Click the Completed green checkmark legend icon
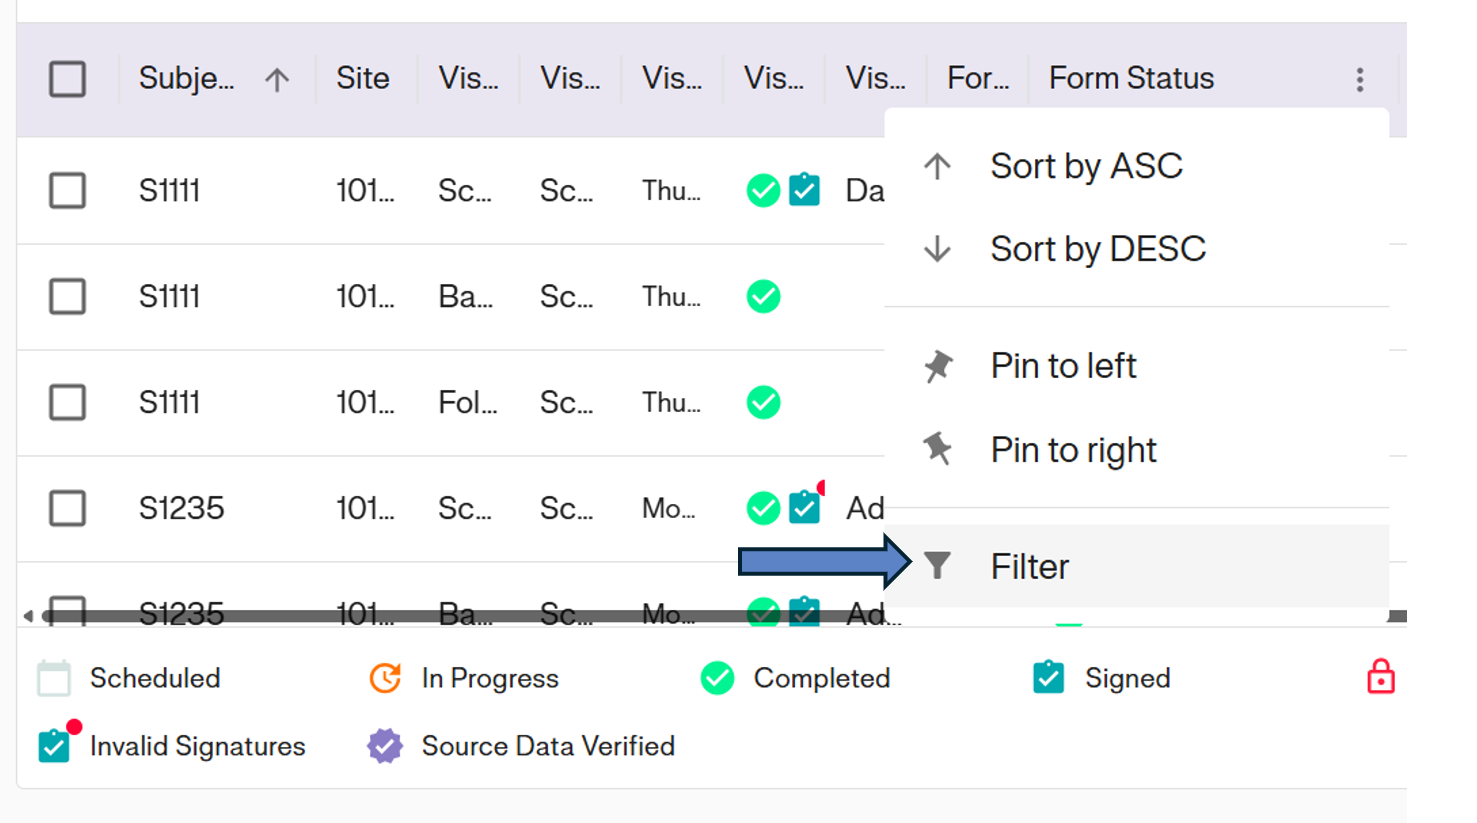The image size is (1477, 823). (x=718, y=678)
